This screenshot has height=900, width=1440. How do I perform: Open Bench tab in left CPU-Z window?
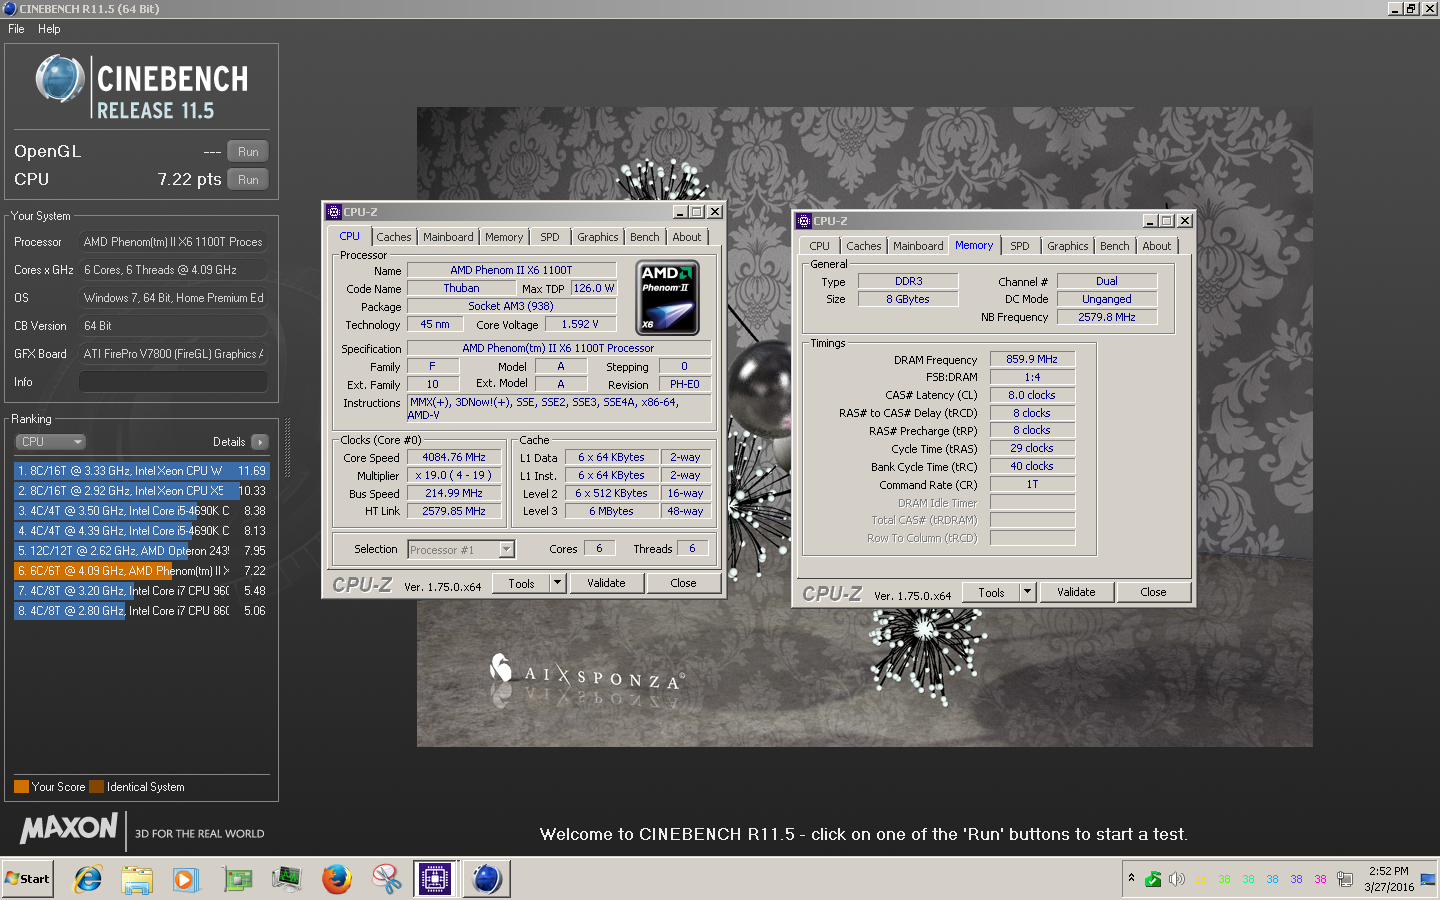point(645,237)
